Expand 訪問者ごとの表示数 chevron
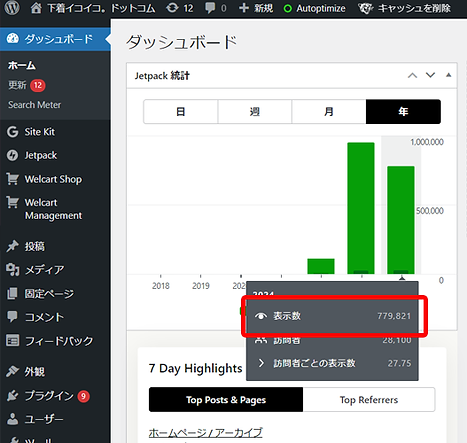This screenshot has width=467, height=443. pyautogui.click(x=261, y=363)
